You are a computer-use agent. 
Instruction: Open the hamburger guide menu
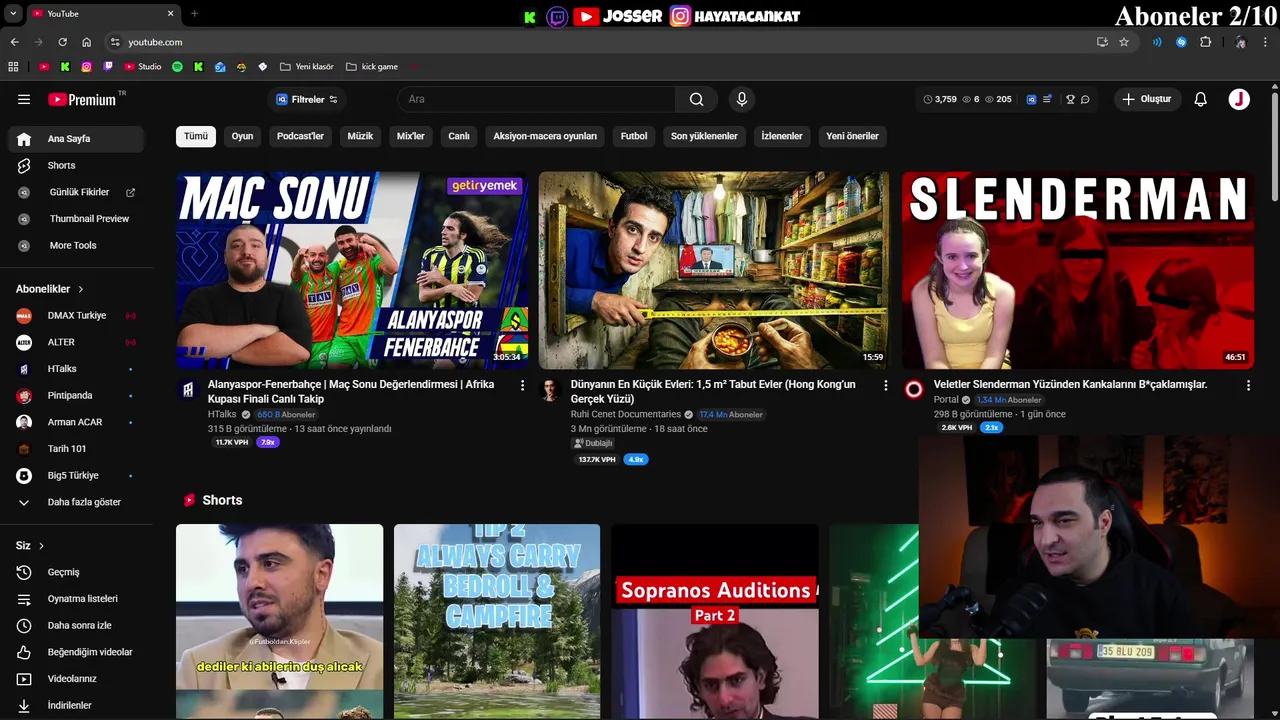24,99
